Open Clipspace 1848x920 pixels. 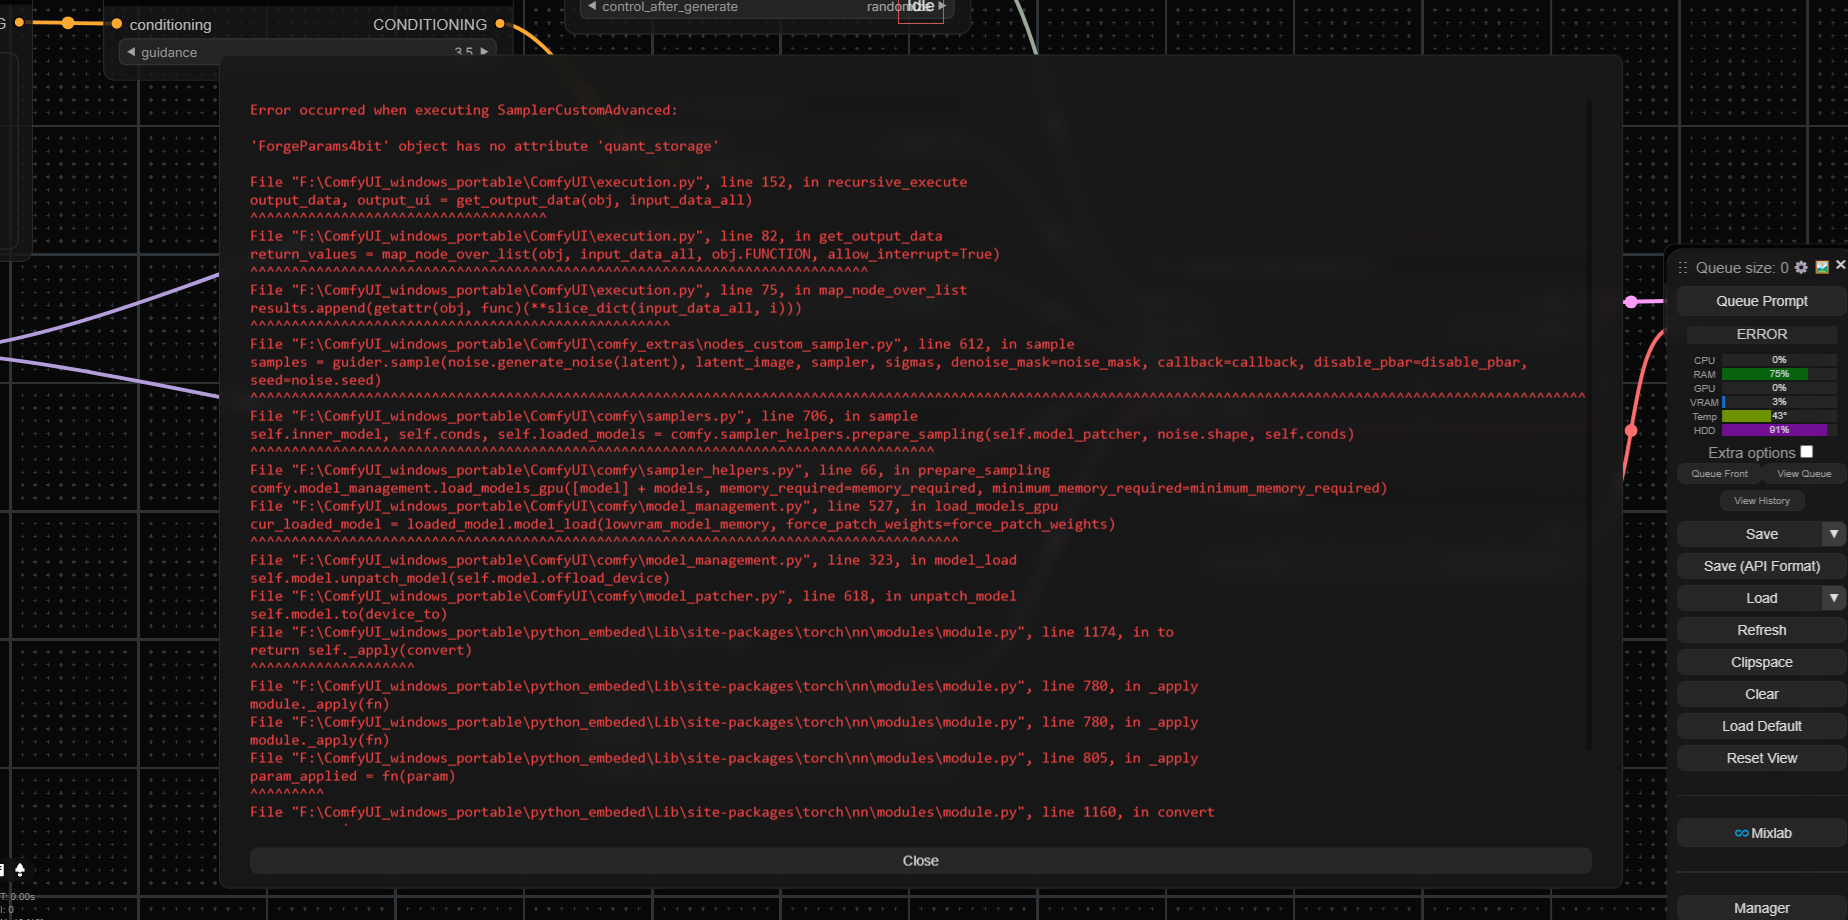pos(1761,662)
